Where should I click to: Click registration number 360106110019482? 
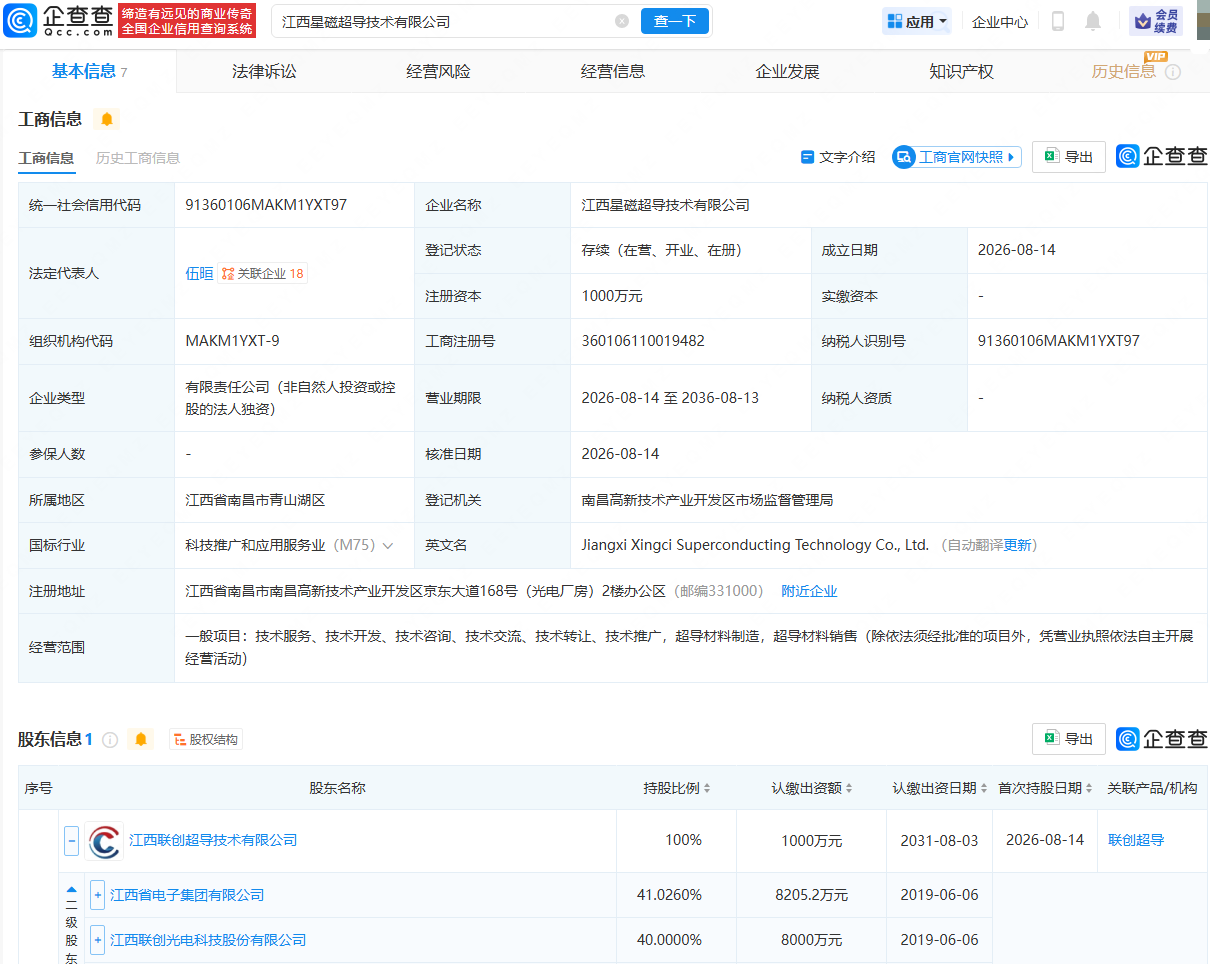(x=643, y=341)
